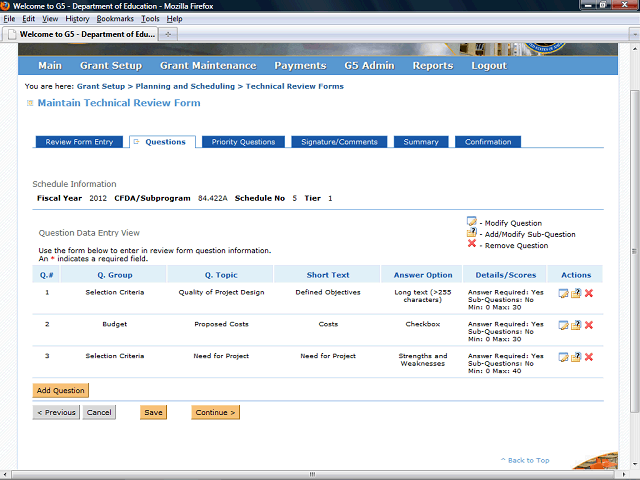
Task: Open the View menu
Action: click(50, 19)
